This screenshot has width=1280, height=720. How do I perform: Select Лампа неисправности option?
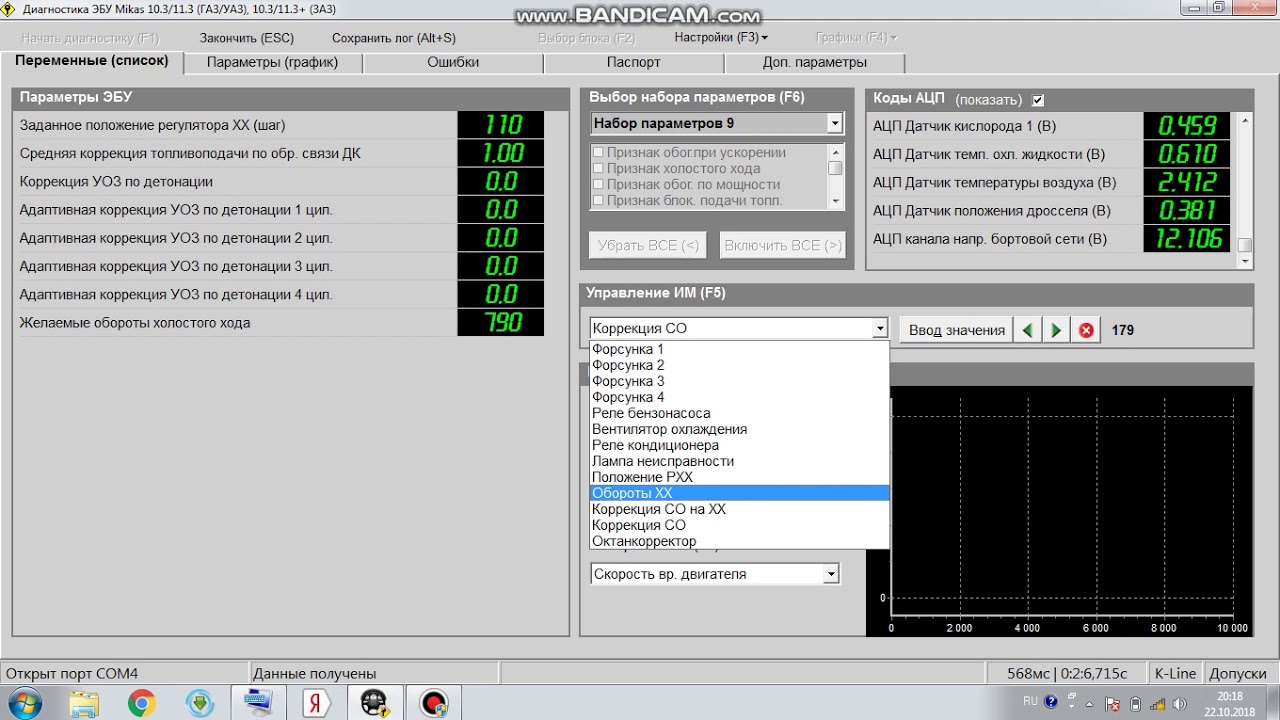739,461
